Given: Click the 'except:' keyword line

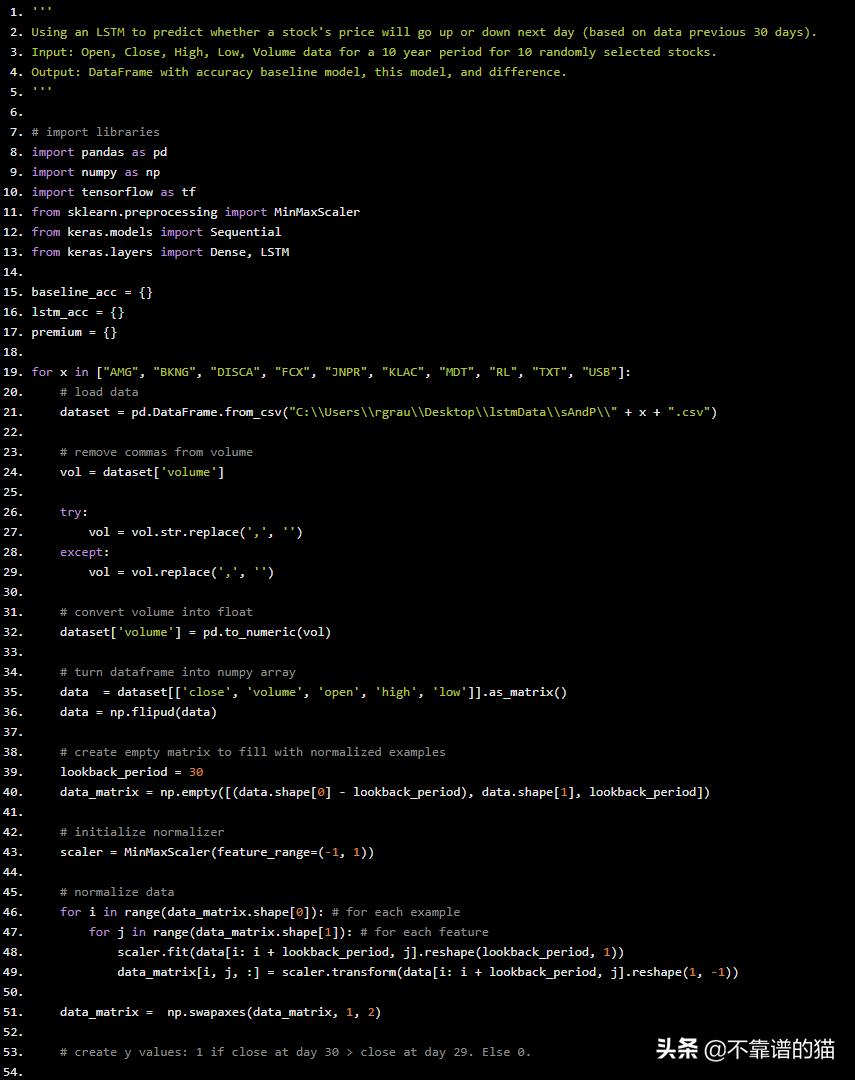Looking at the screenshot, I should click(x=85, y=552).
